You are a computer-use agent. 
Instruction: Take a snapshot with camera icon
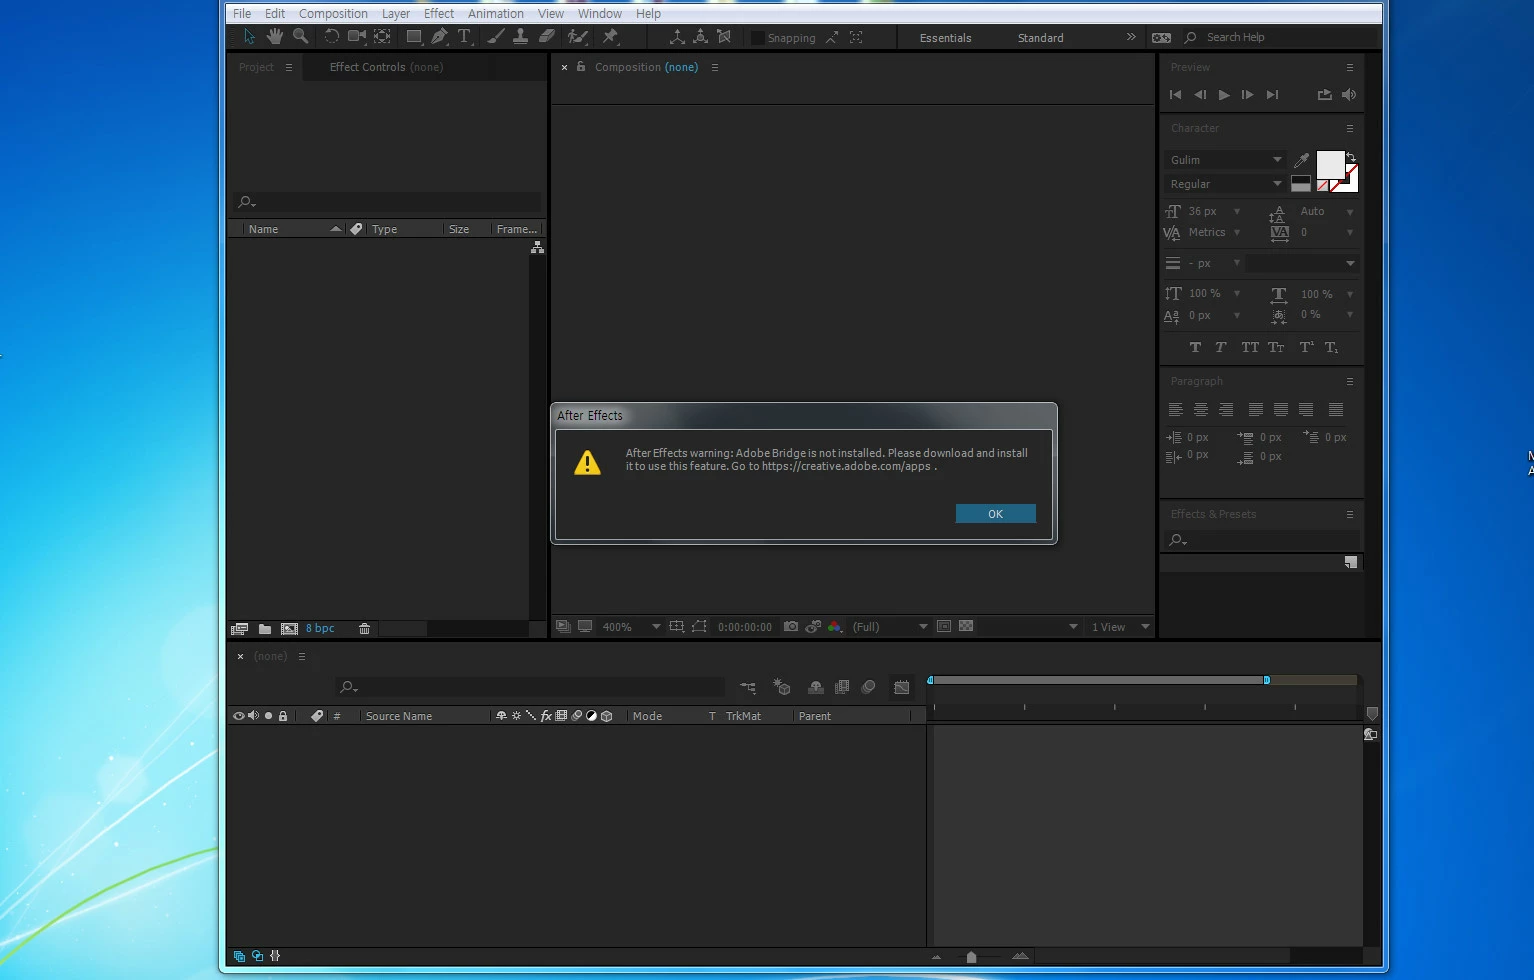(x=791, y=627)
